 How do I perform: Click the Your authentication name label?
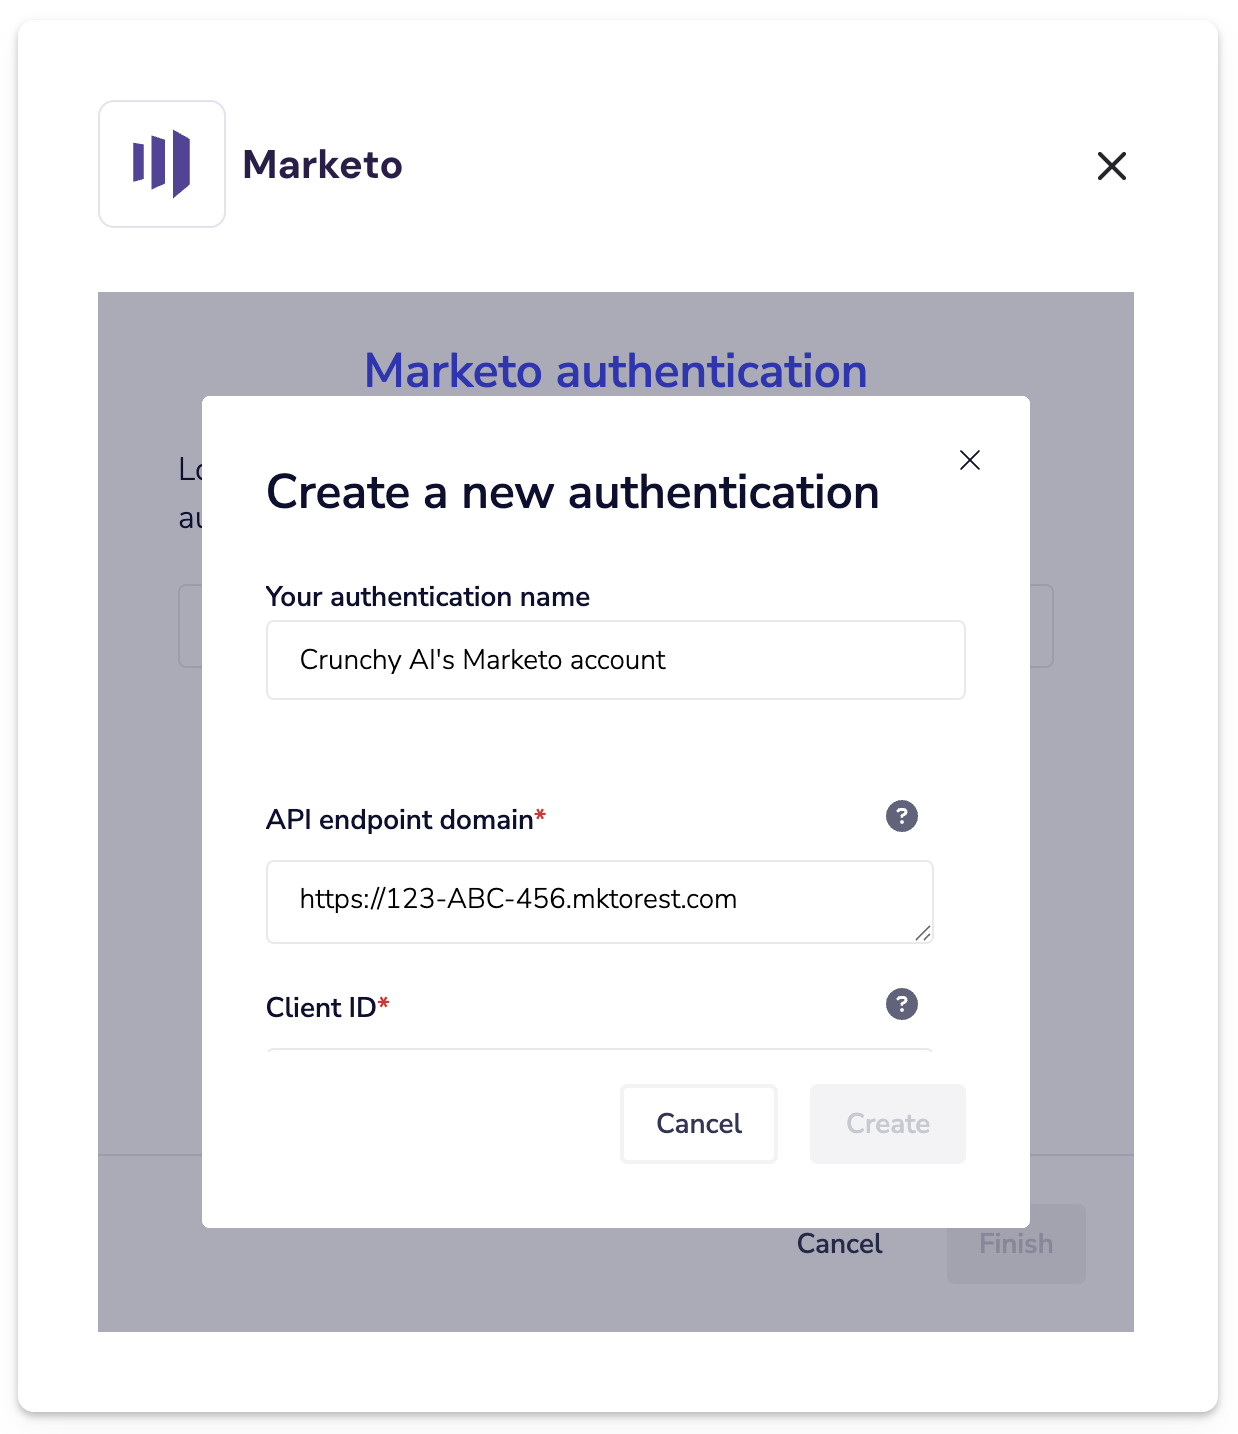tap(428, 597)
